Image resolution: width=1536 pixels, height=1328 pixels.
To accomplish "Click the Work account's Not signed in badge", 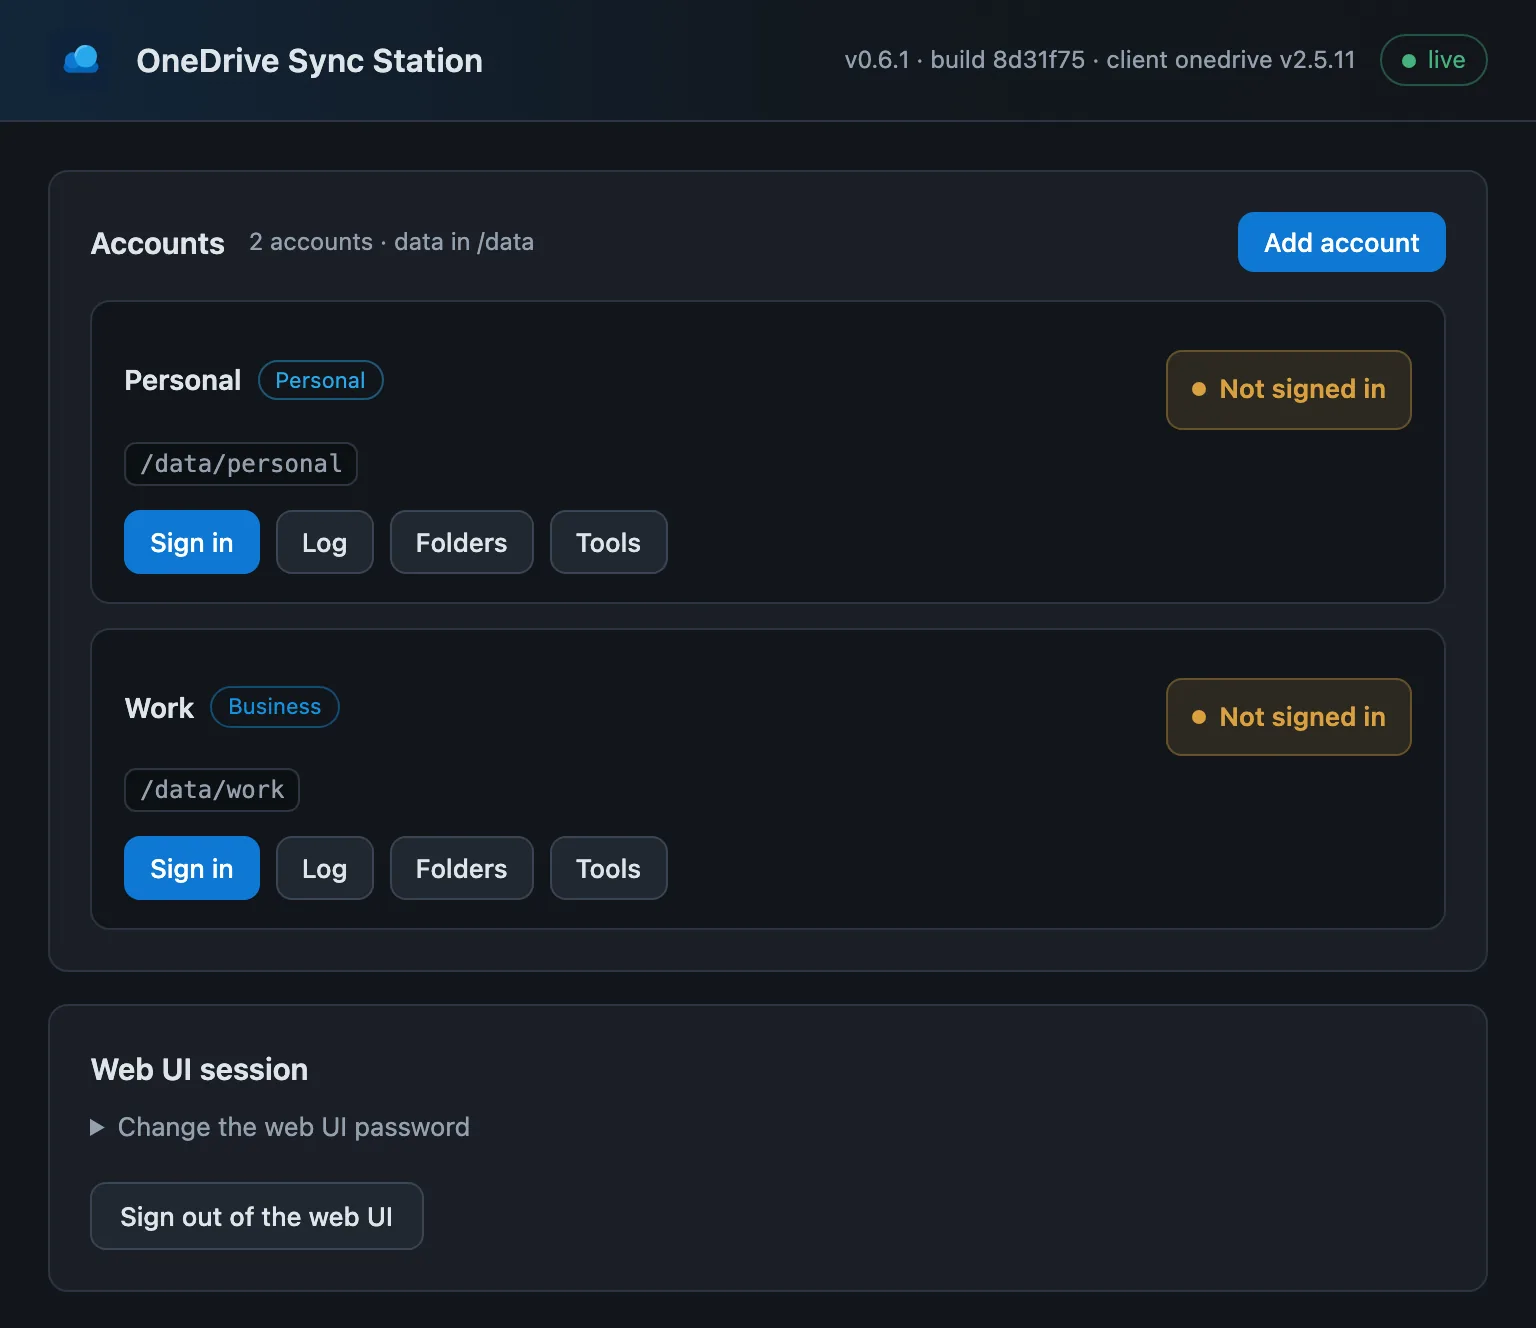I will 1289,717.
